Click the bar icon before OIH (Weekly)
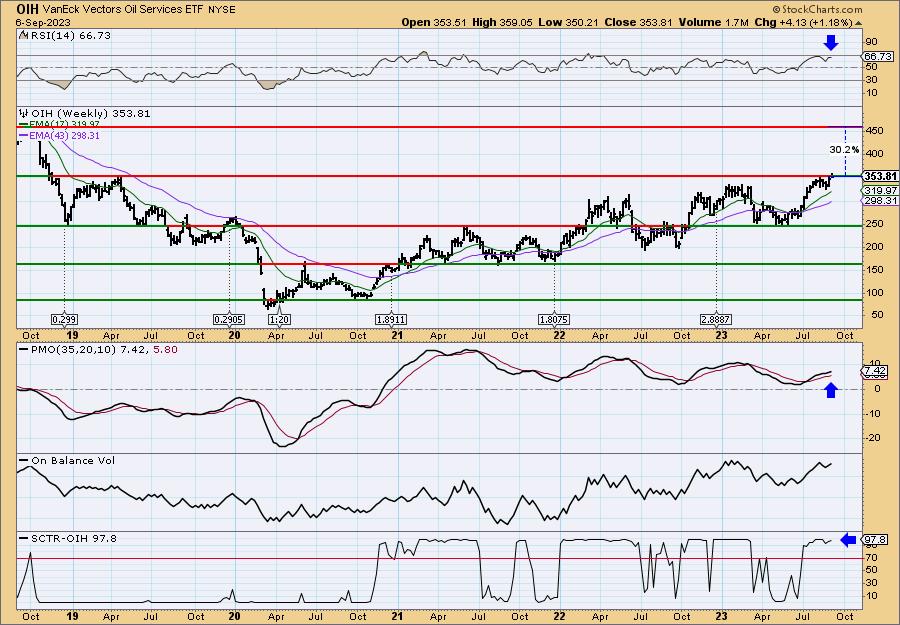The height and width of the screenshot is (625, 900). (x=24, y=113)
